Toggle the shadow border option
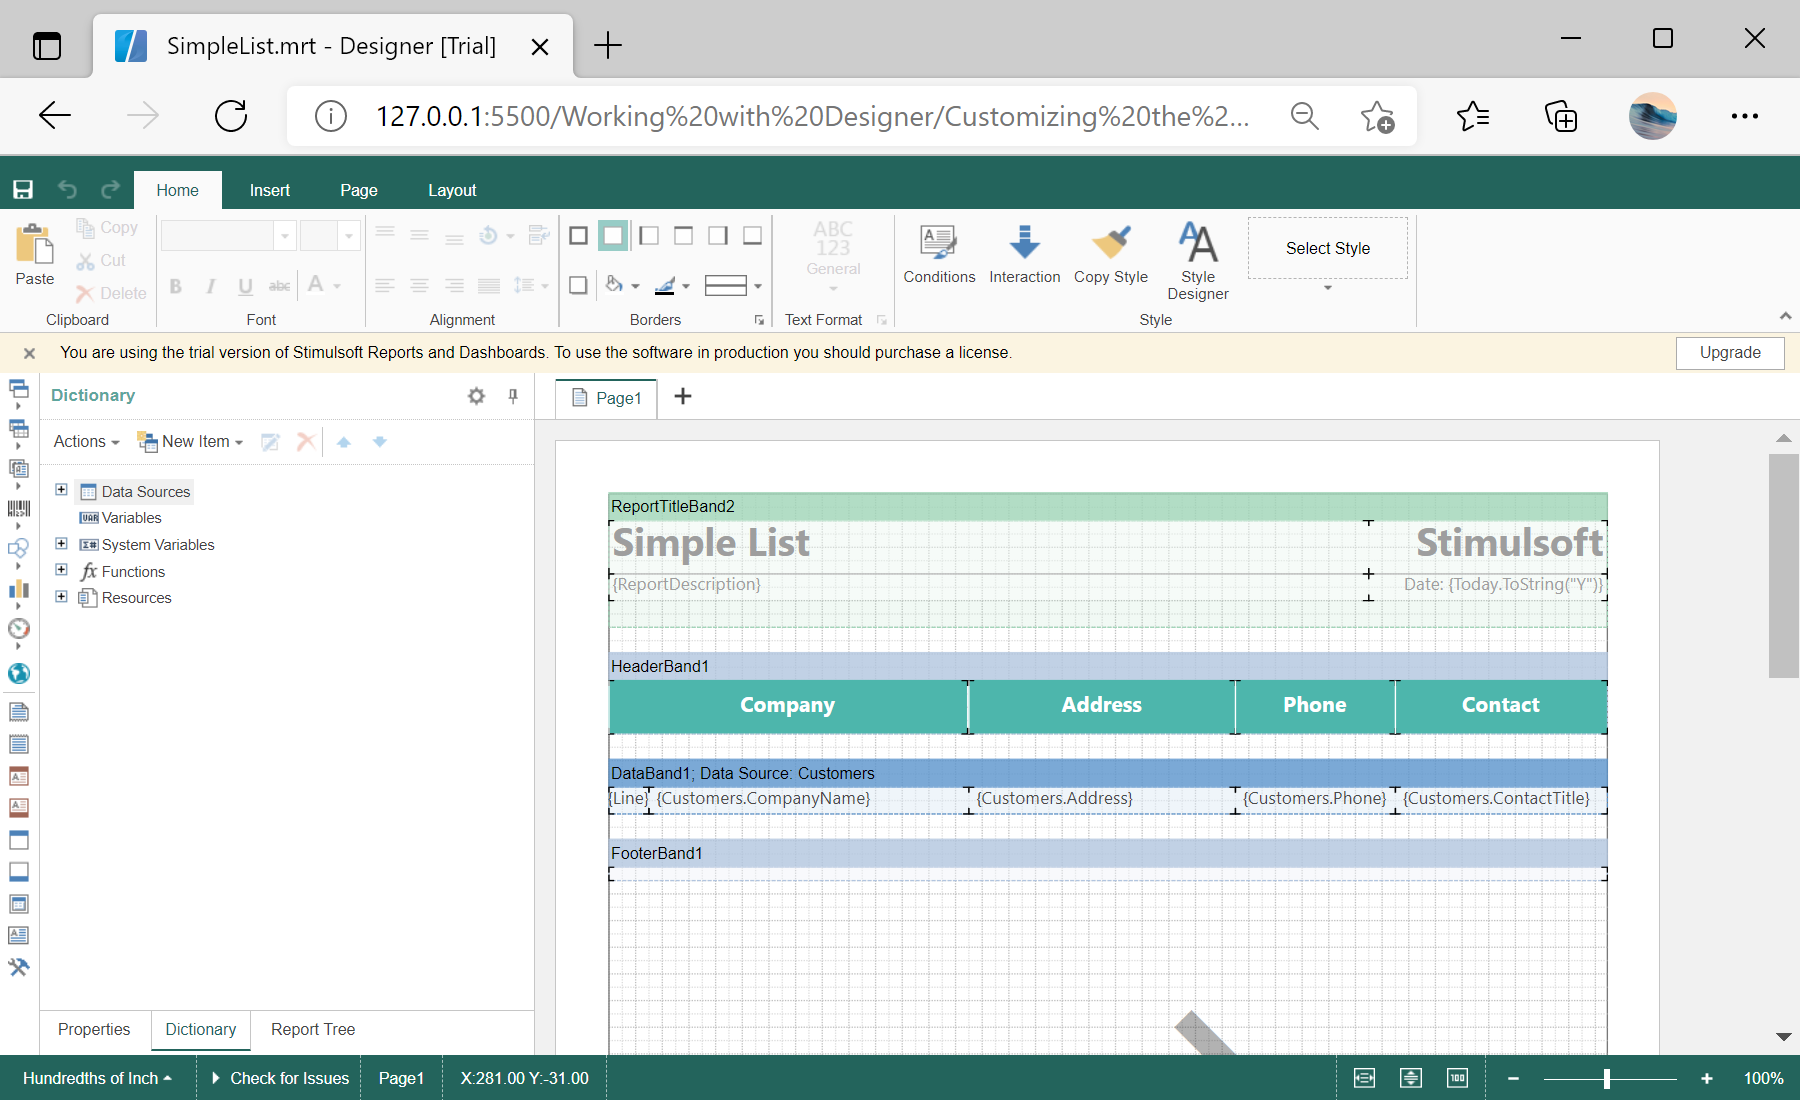 pyautogui.click(x=578, y=286)
